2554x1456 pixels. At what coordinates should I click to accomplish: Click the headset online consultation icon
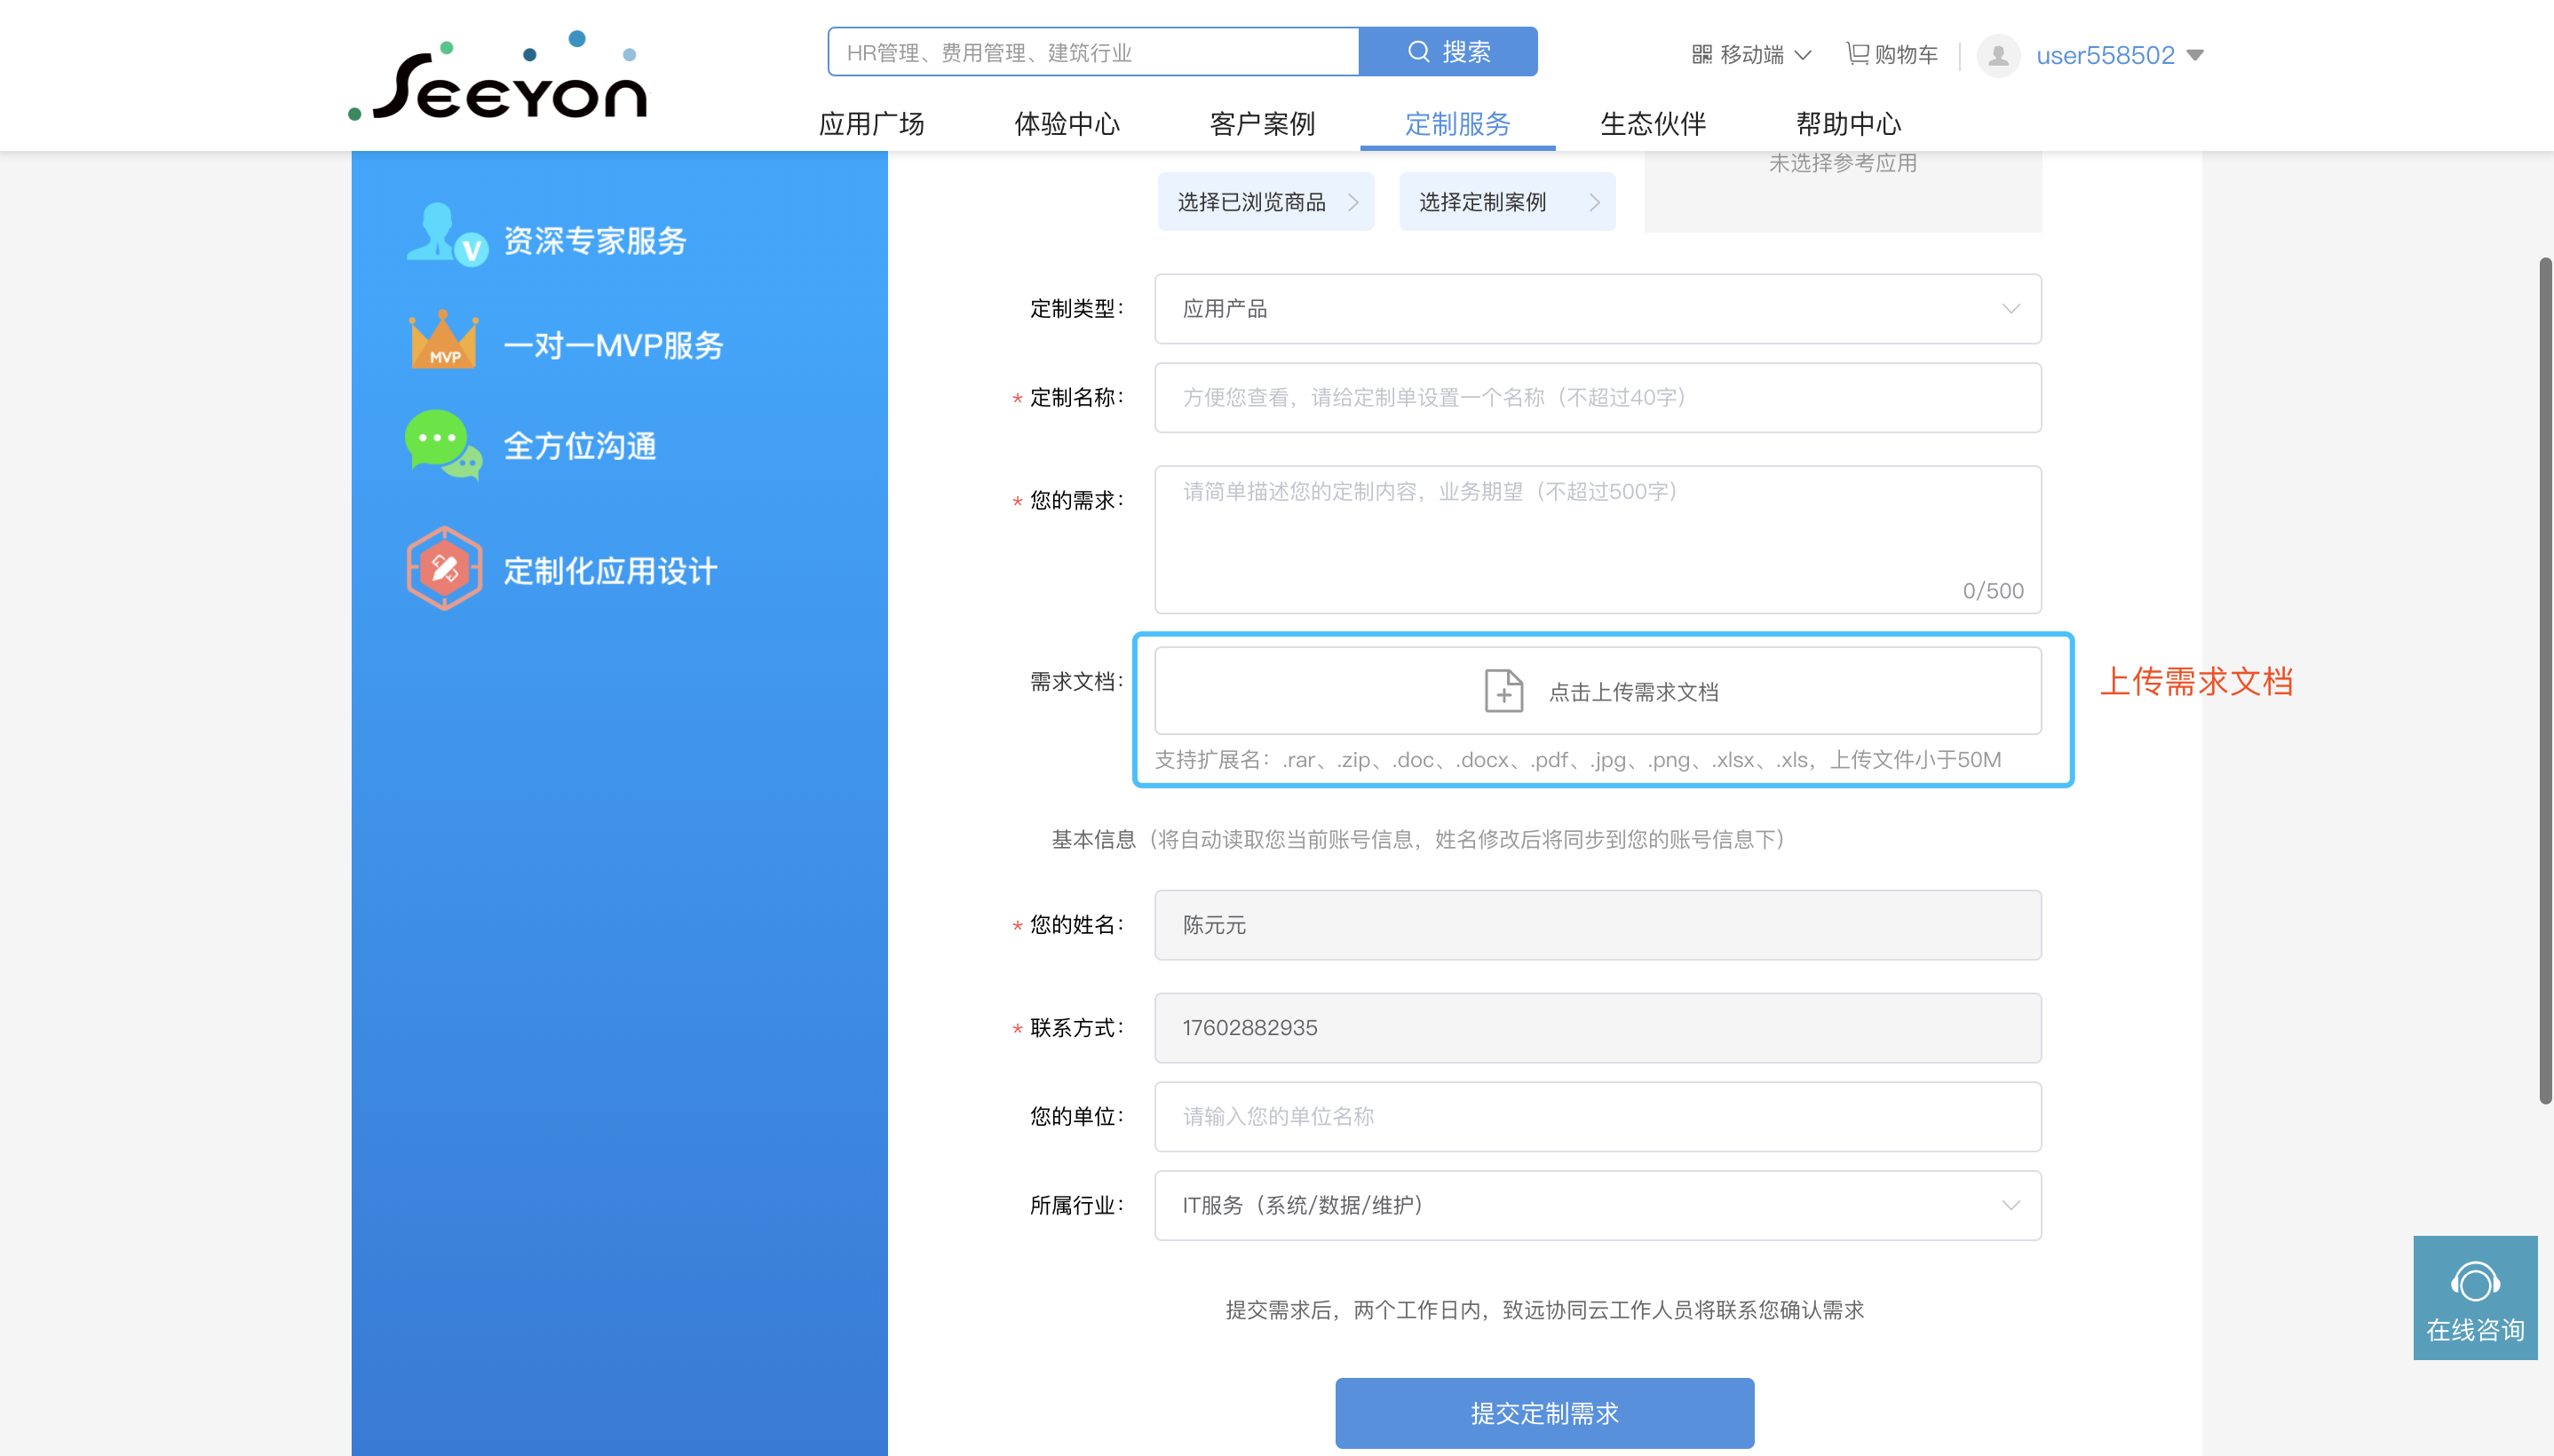[2474, 1282]
